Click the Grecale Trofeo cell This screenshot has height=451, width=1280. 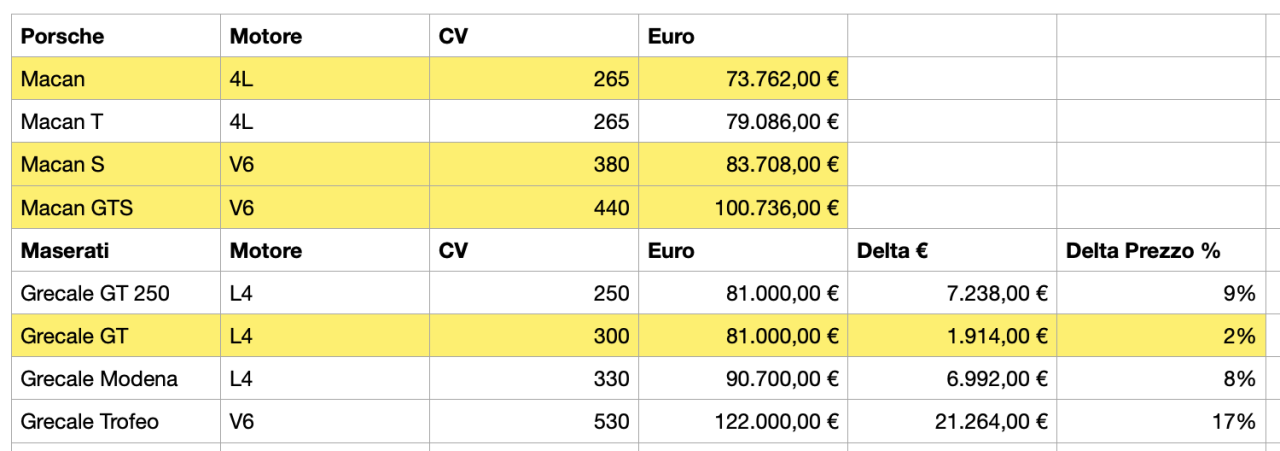click(115, 422)
